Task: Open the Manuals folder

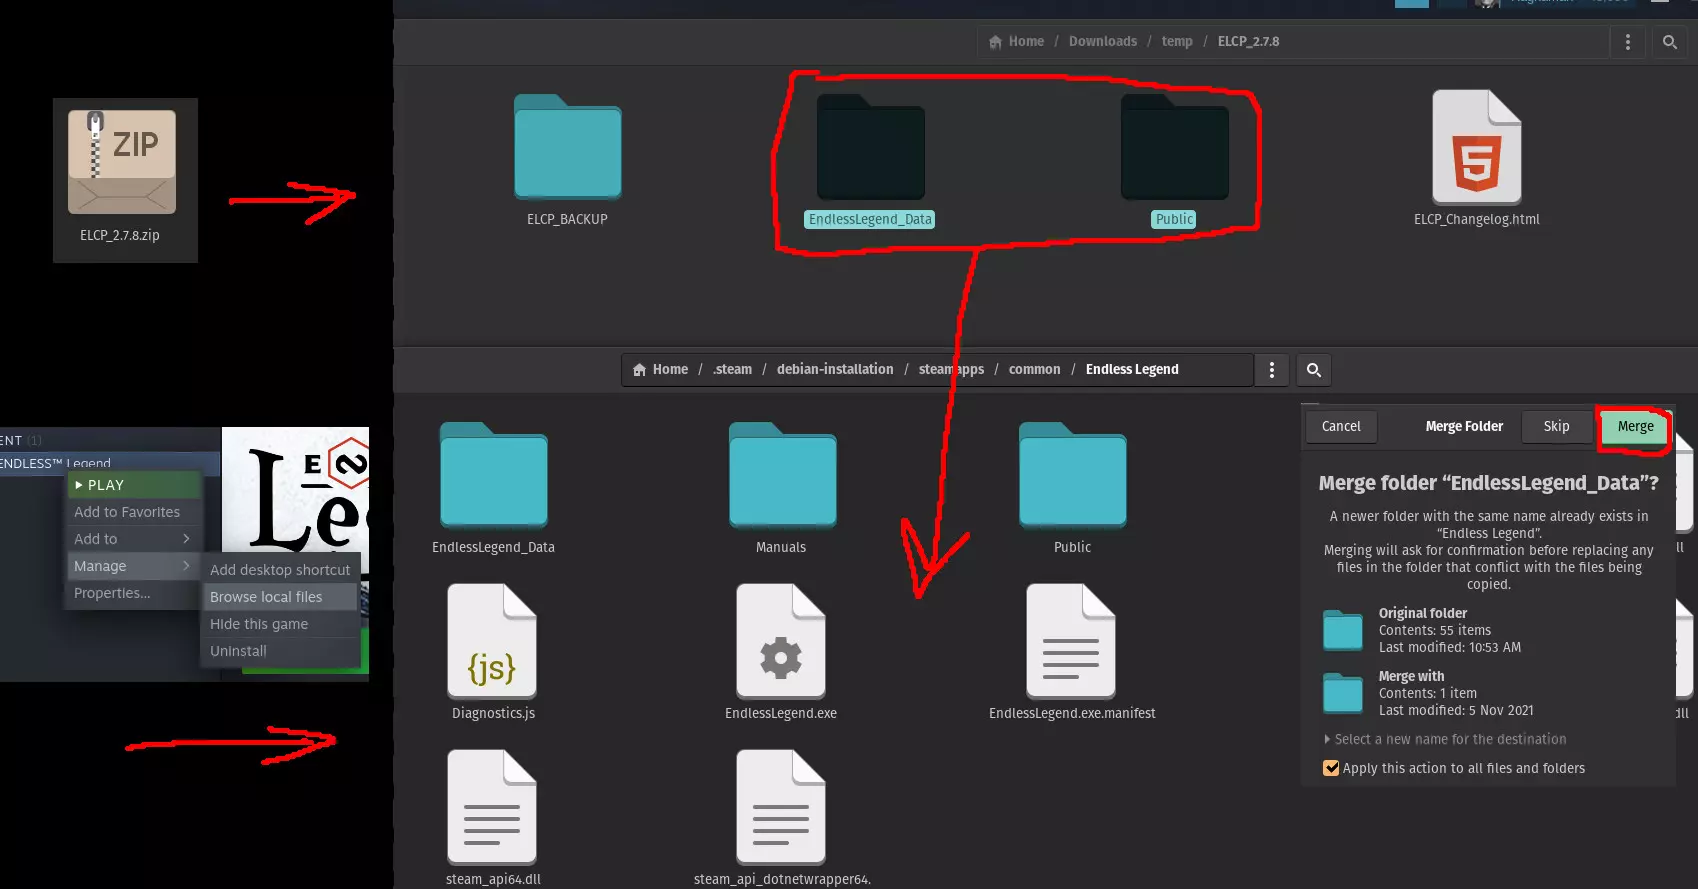Action: click(x=783, y=474)
